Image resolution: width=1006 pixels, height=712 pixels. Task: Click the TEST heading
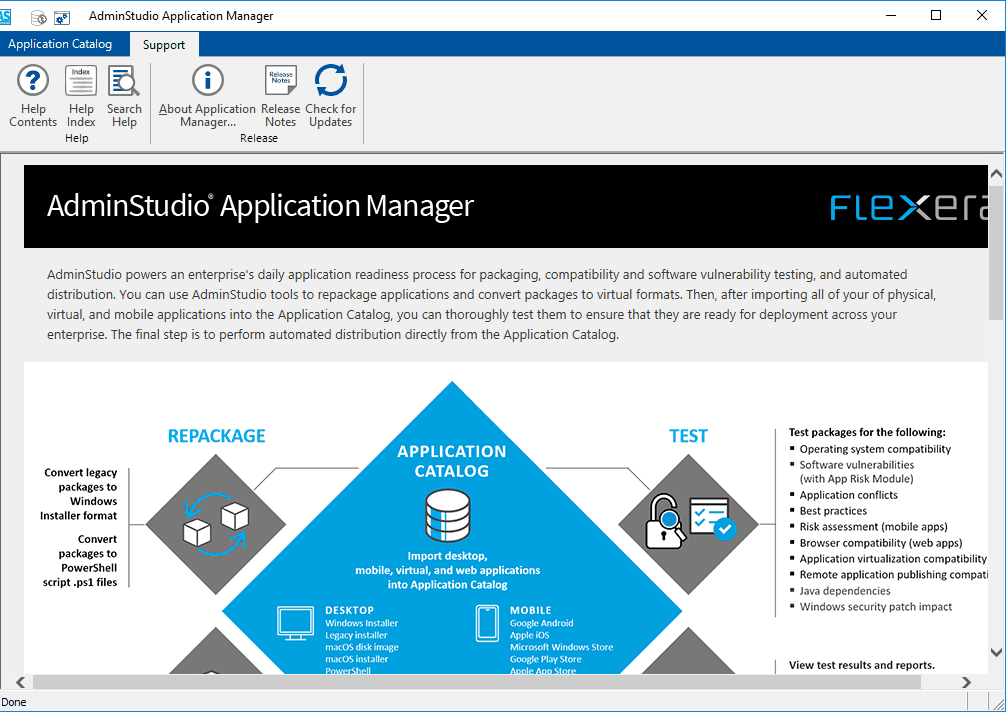pyautogui.click(x=688, y=436)
